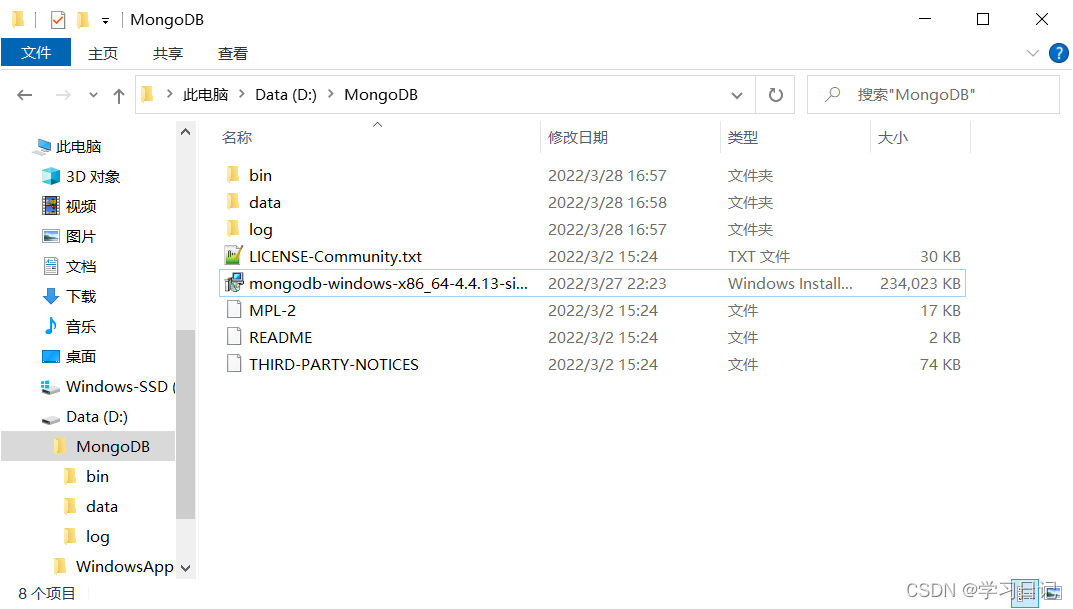Click the Windows-SSD drive icon

(51, 387)
